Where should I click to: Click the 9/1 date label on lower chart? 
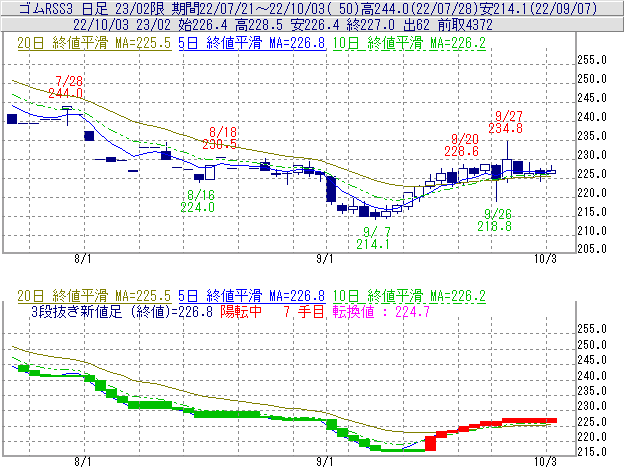tap(325, 462)
